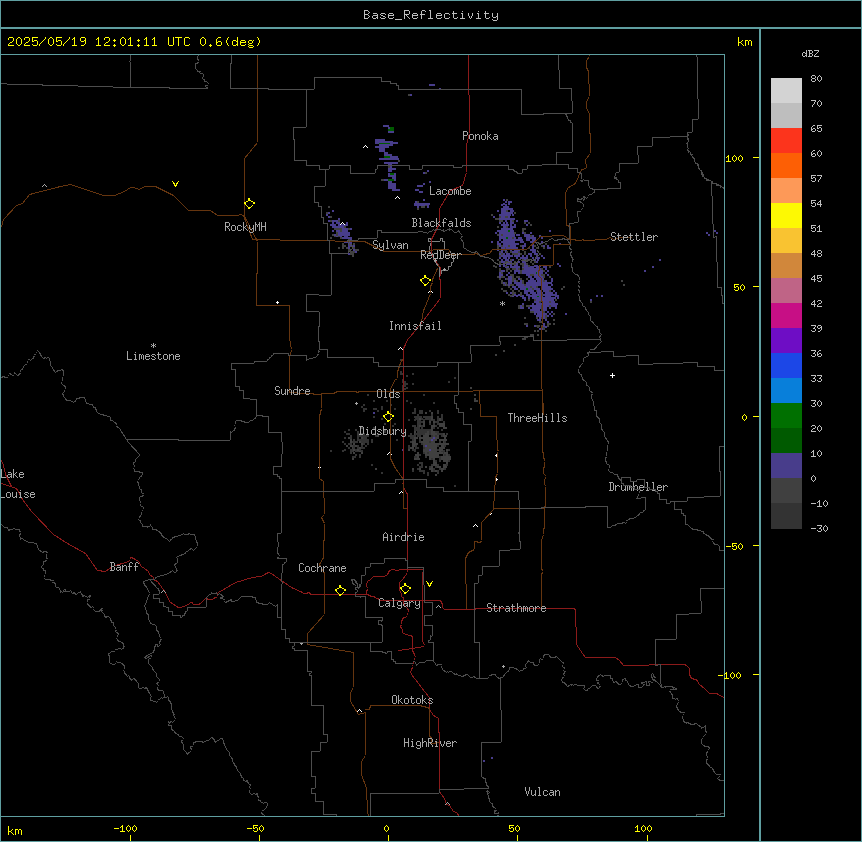Click the yellow diamond marker beside Olds
The width and height of the screenshot is (862, 842).
pos(388,417)
